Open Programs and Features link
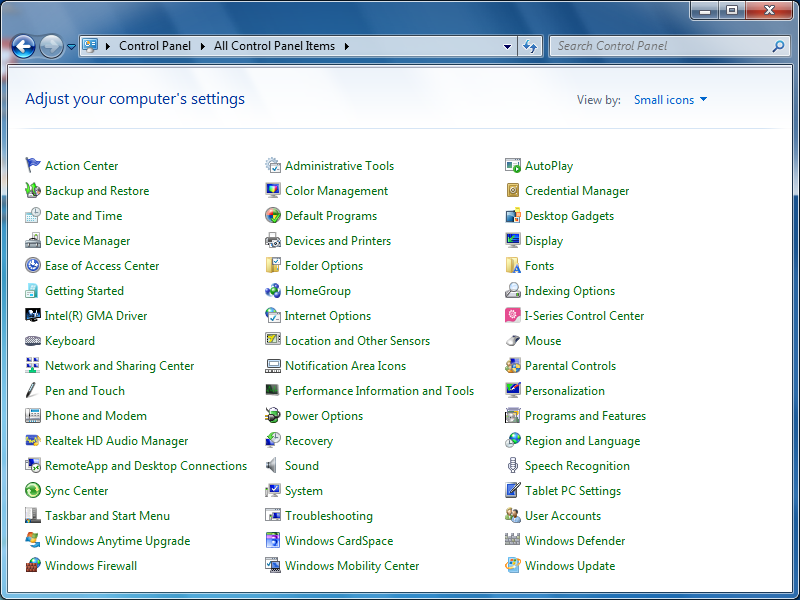Screen dimensions: 800x600 click(585, 416)
